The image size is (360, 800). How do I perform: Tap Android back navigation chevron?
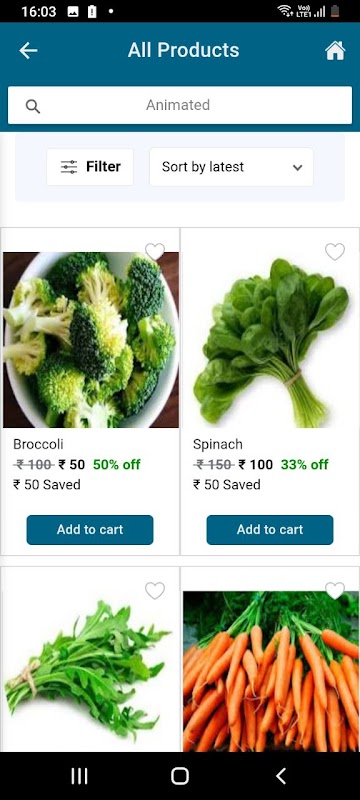[x=280, y=776]
